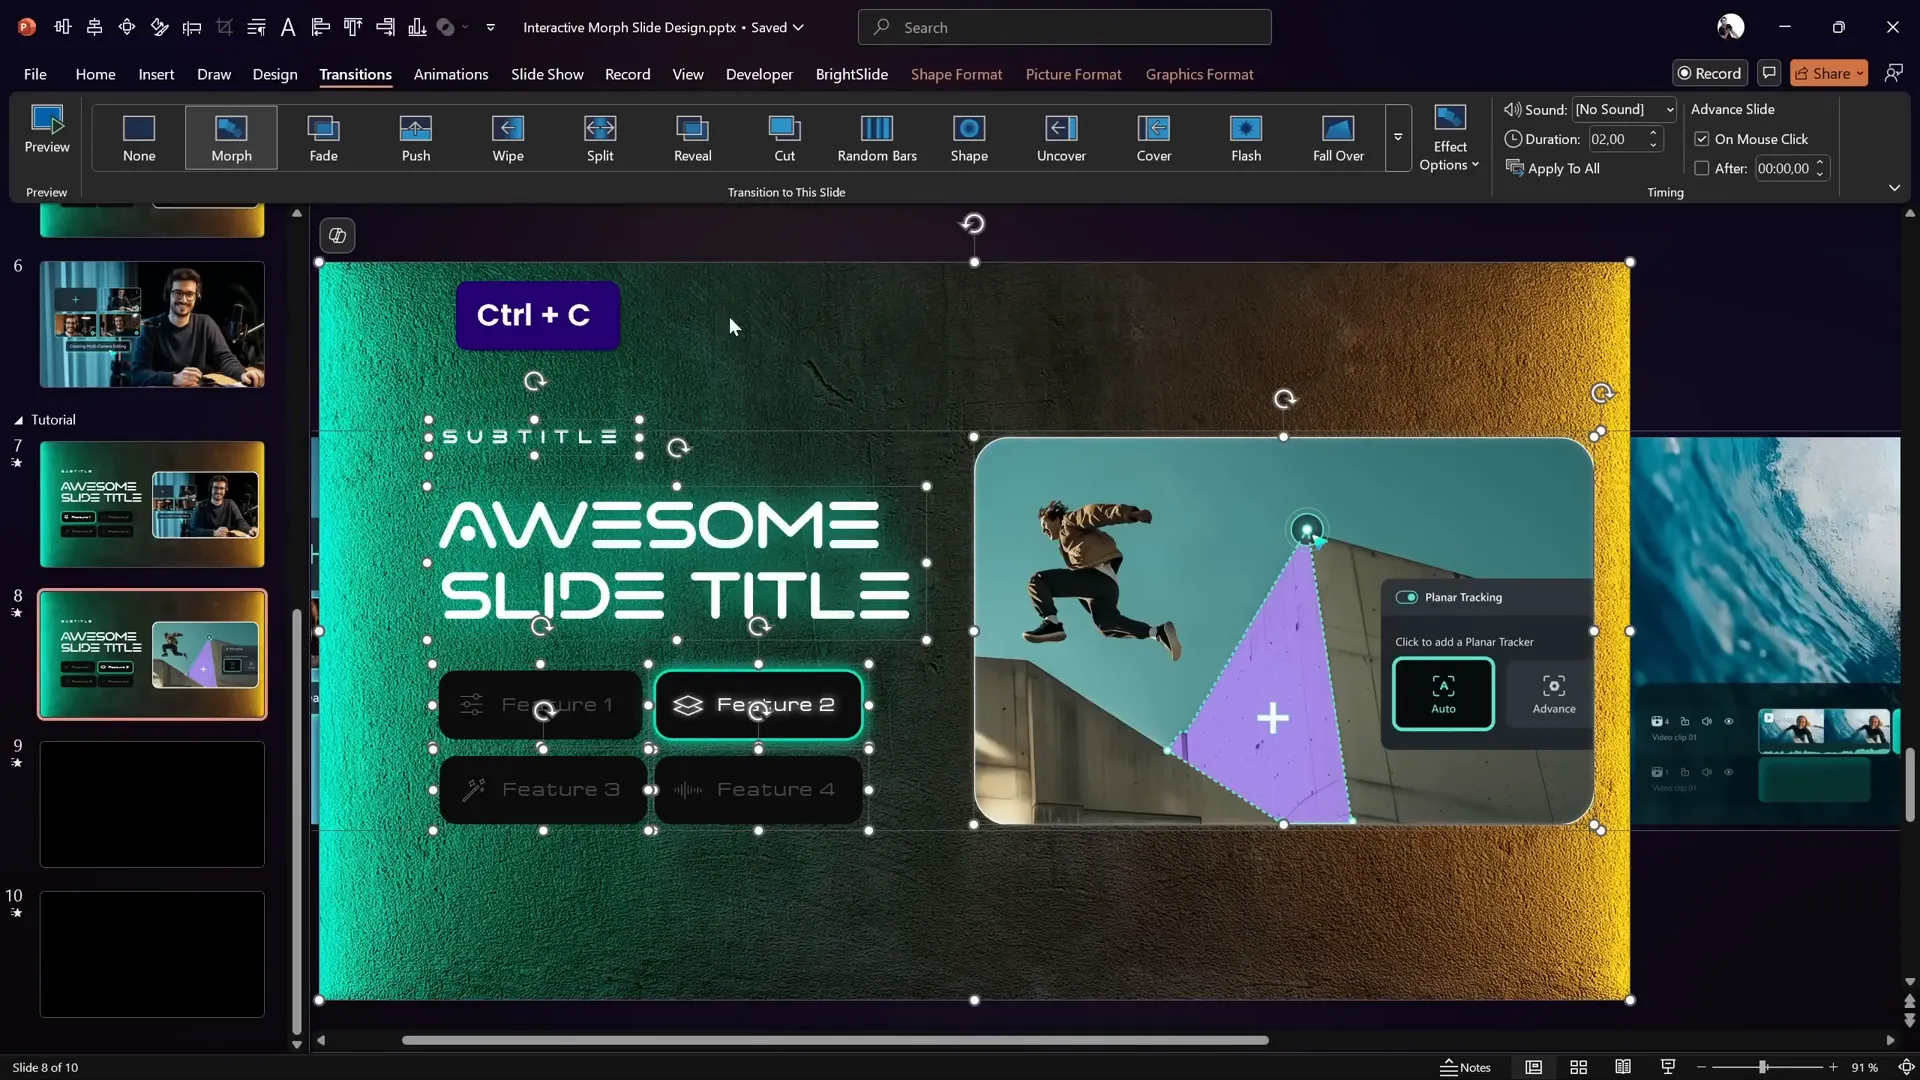Image resolution: width=1920 pixels, height=1080 pixels.
Task: Expand the Effect Options menu
Action: [1449, 140]
